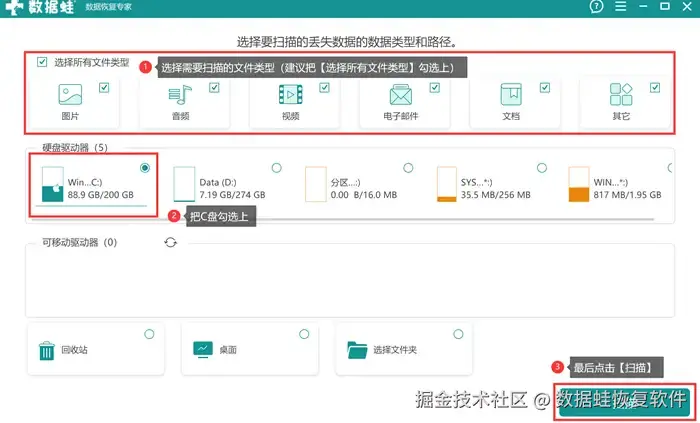Select the SYS drive radio button
700x423 pixels.
pos(542,168)
